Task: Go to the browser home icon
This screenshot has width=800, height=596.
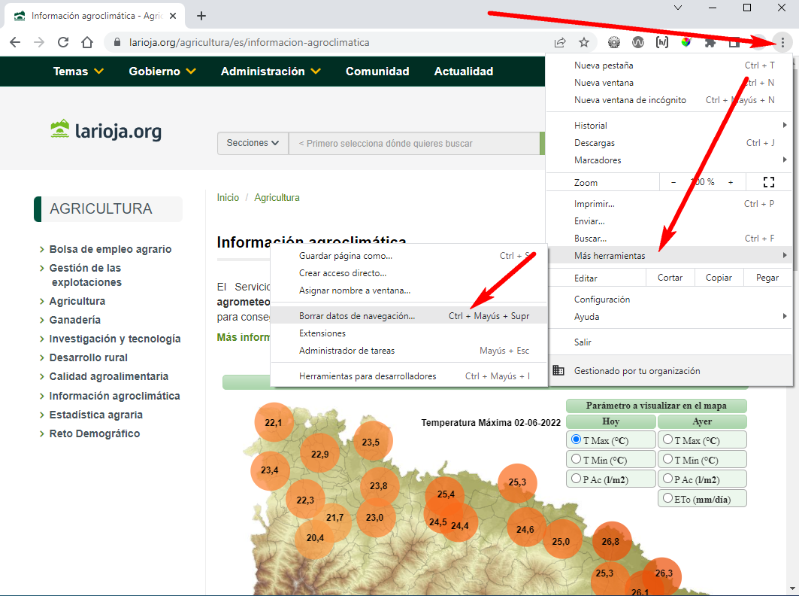Action: (x=87, y=42)
